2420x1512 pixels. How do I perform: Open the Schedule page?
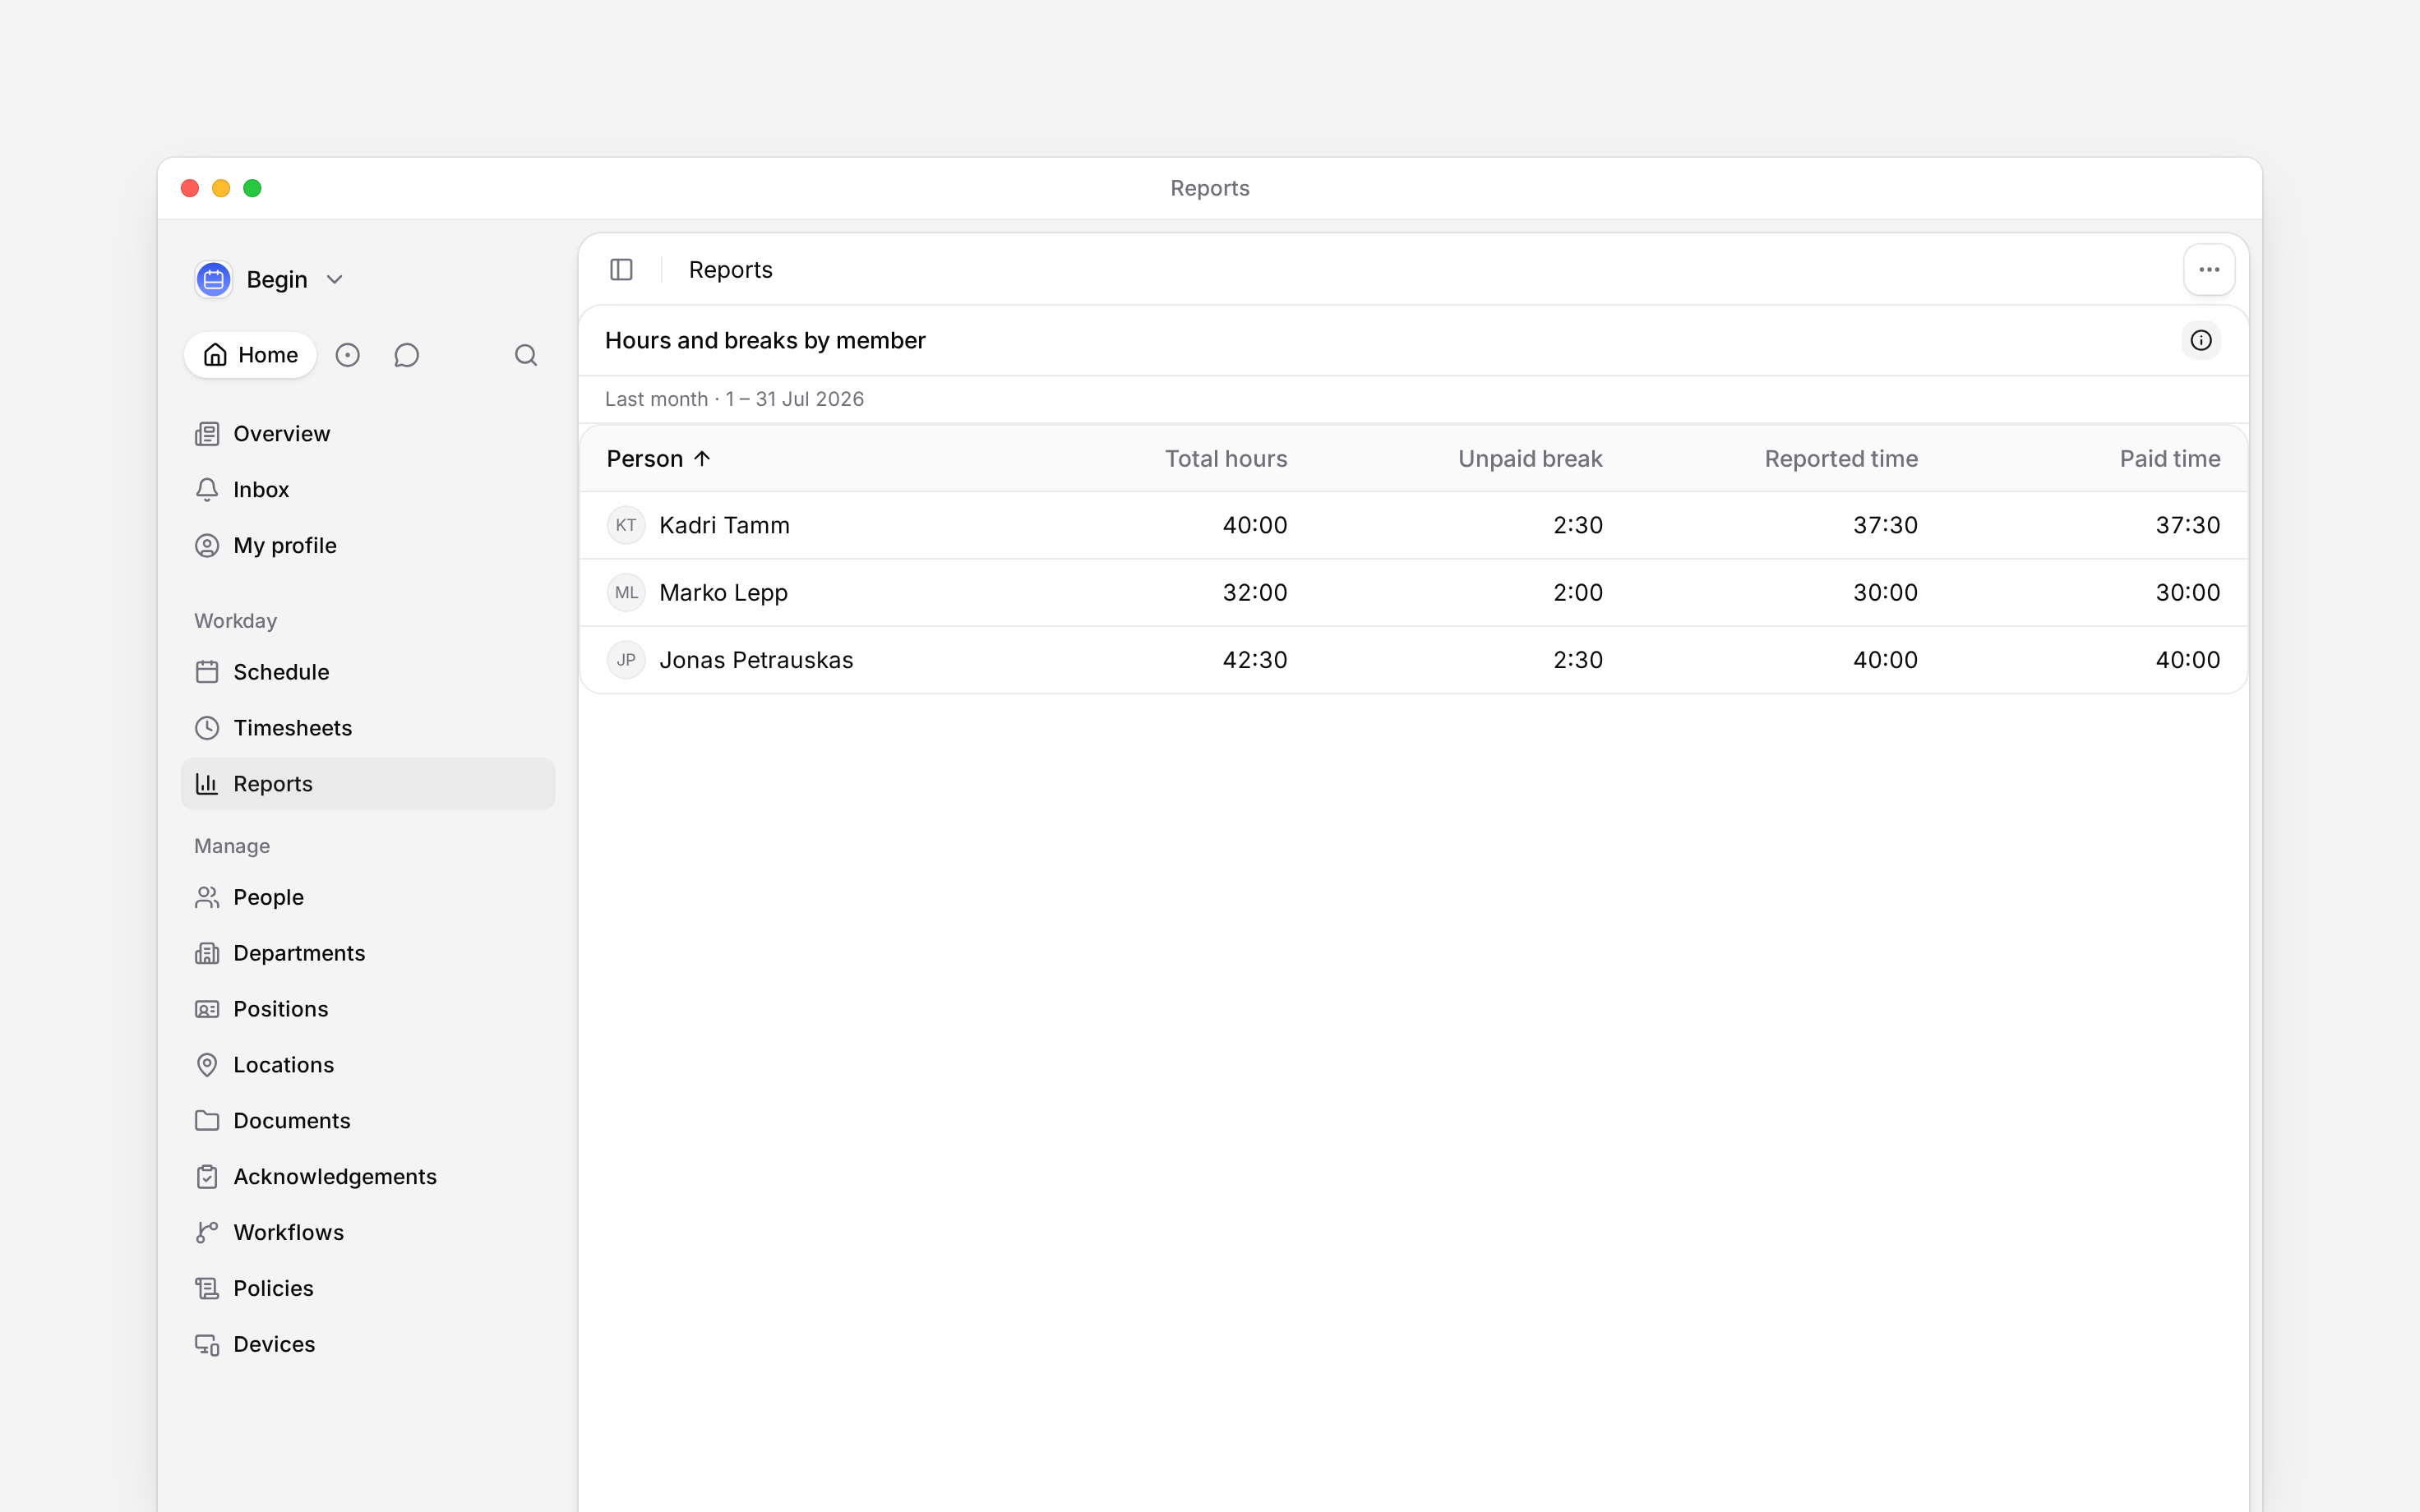(368, 672)
